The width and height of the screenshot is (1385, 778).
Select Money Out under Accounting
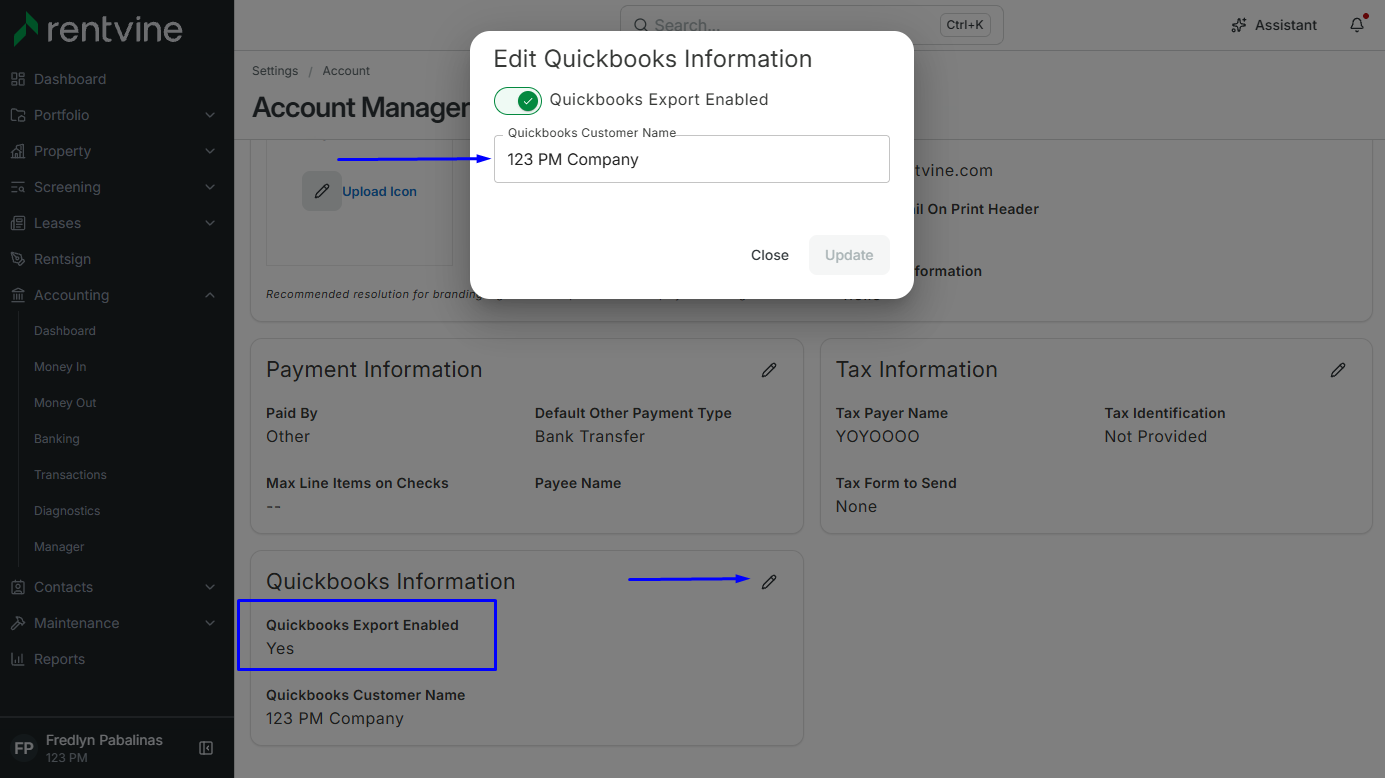pyautogui.click(x=65, y=403)
